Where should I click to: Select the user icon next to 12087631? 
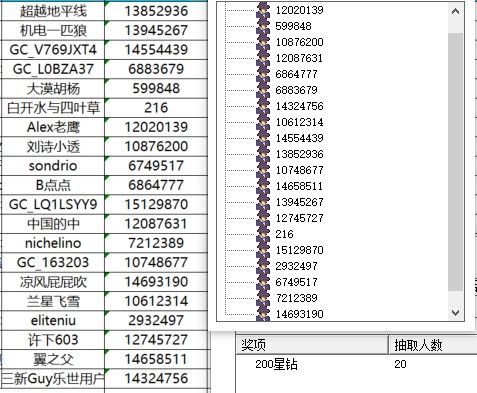pyautogui.click(x=263, y=58)
